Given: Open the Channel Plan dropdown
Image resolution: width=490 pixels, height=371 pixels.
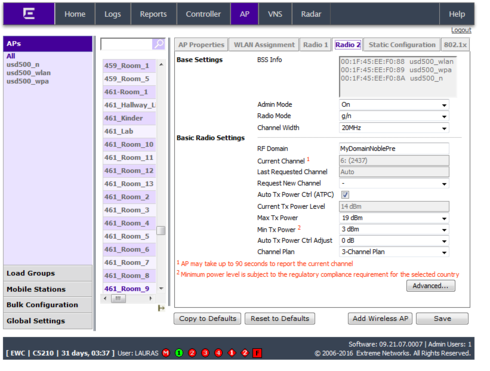Looking at the screenshot, I should tap(394, 252).
